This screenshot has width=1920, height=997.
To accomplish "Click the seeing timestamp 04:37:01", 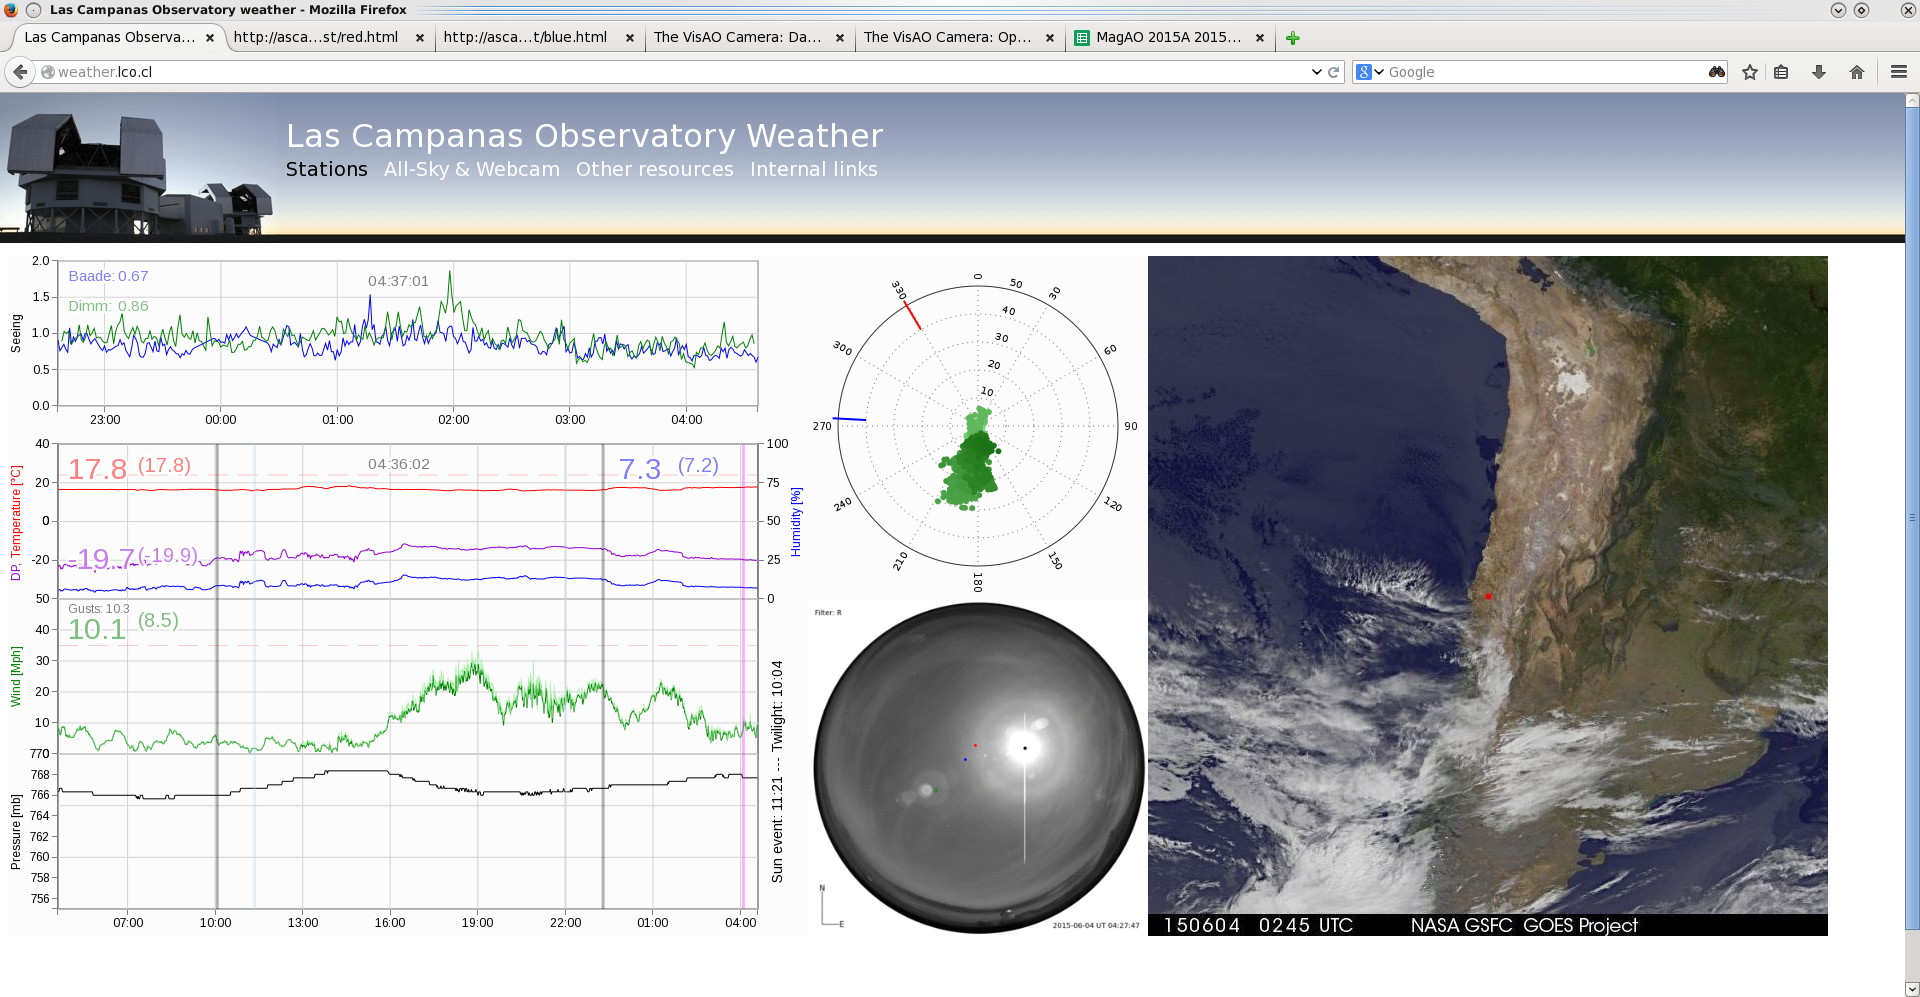I will 398,281.
